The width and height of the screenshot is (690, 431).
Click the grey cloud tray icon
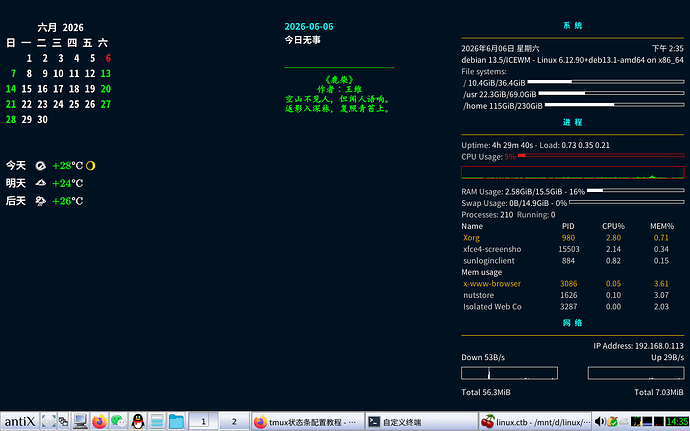coord(624,421)
